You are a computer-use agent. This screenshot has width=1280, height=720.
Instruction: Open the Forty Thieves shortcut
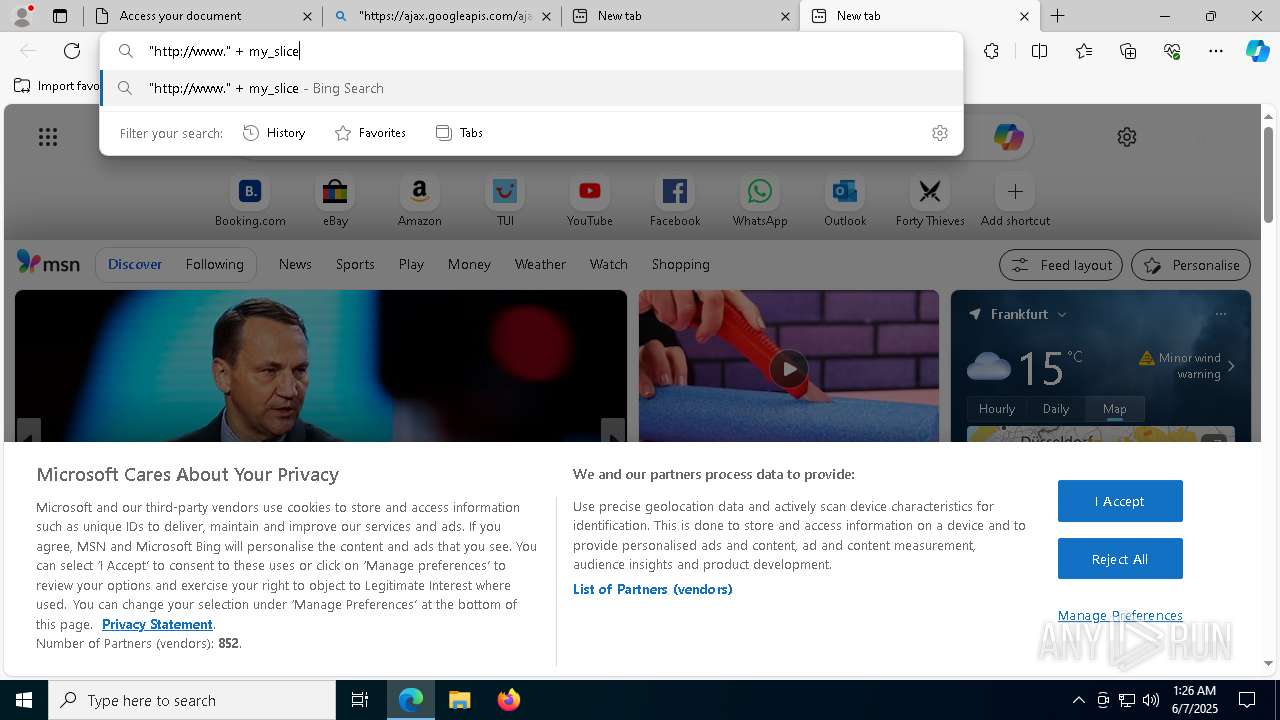930,201
